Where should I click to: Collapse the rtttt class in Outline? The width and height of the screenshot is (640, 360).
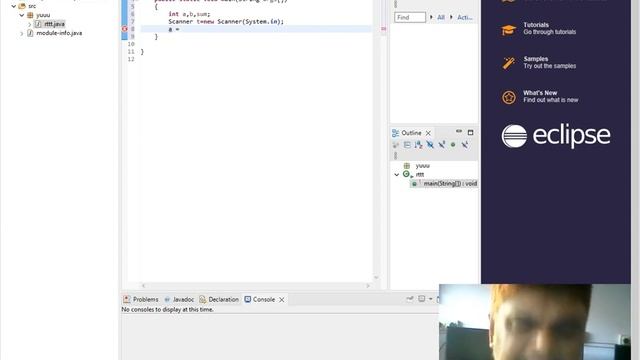(x=396, y=175)
